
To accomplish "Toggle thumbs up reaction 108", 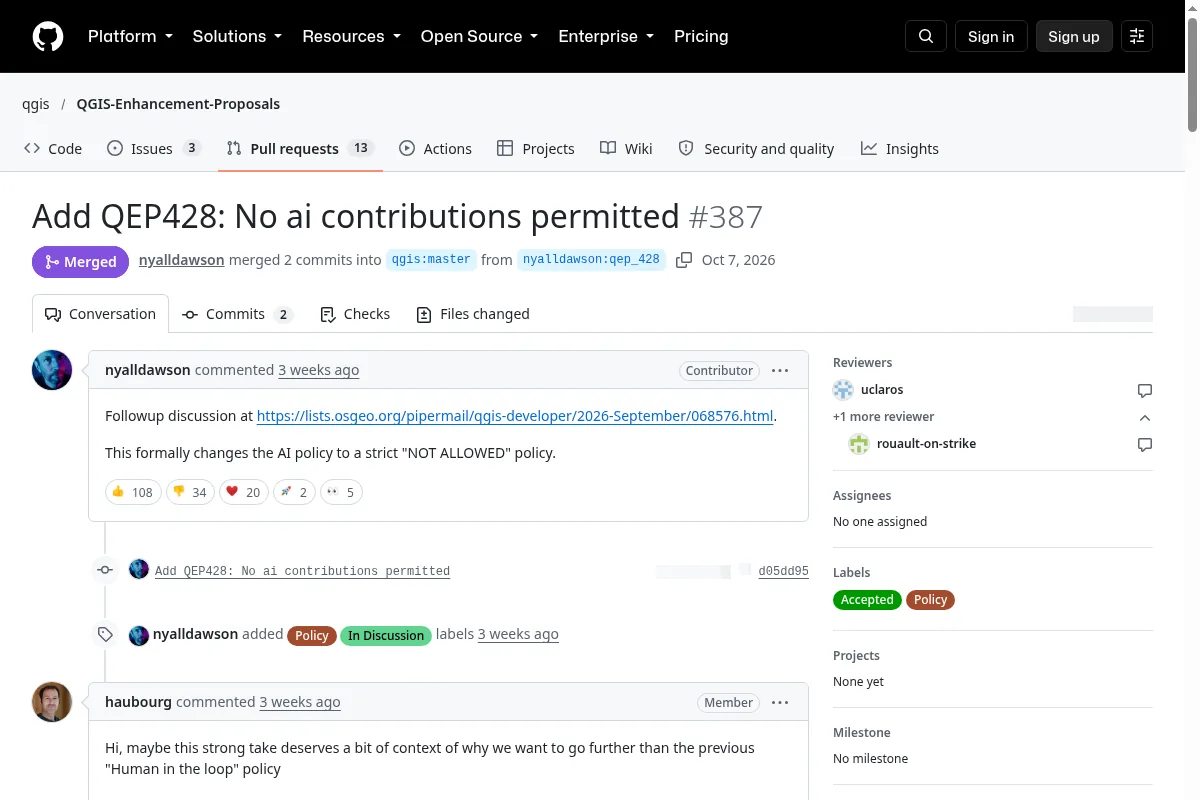I will (x=133, y=492).
